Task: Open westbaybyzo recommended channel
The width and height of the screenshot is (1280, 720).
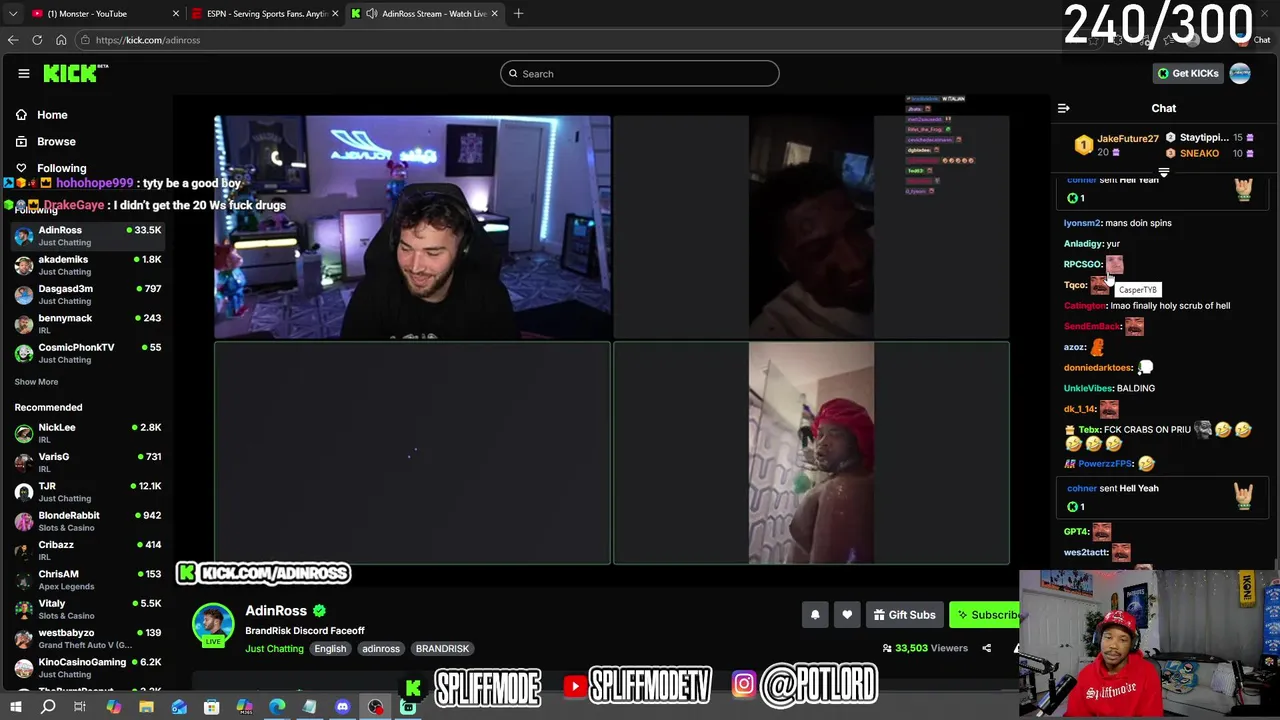Action: pos(88,638)
